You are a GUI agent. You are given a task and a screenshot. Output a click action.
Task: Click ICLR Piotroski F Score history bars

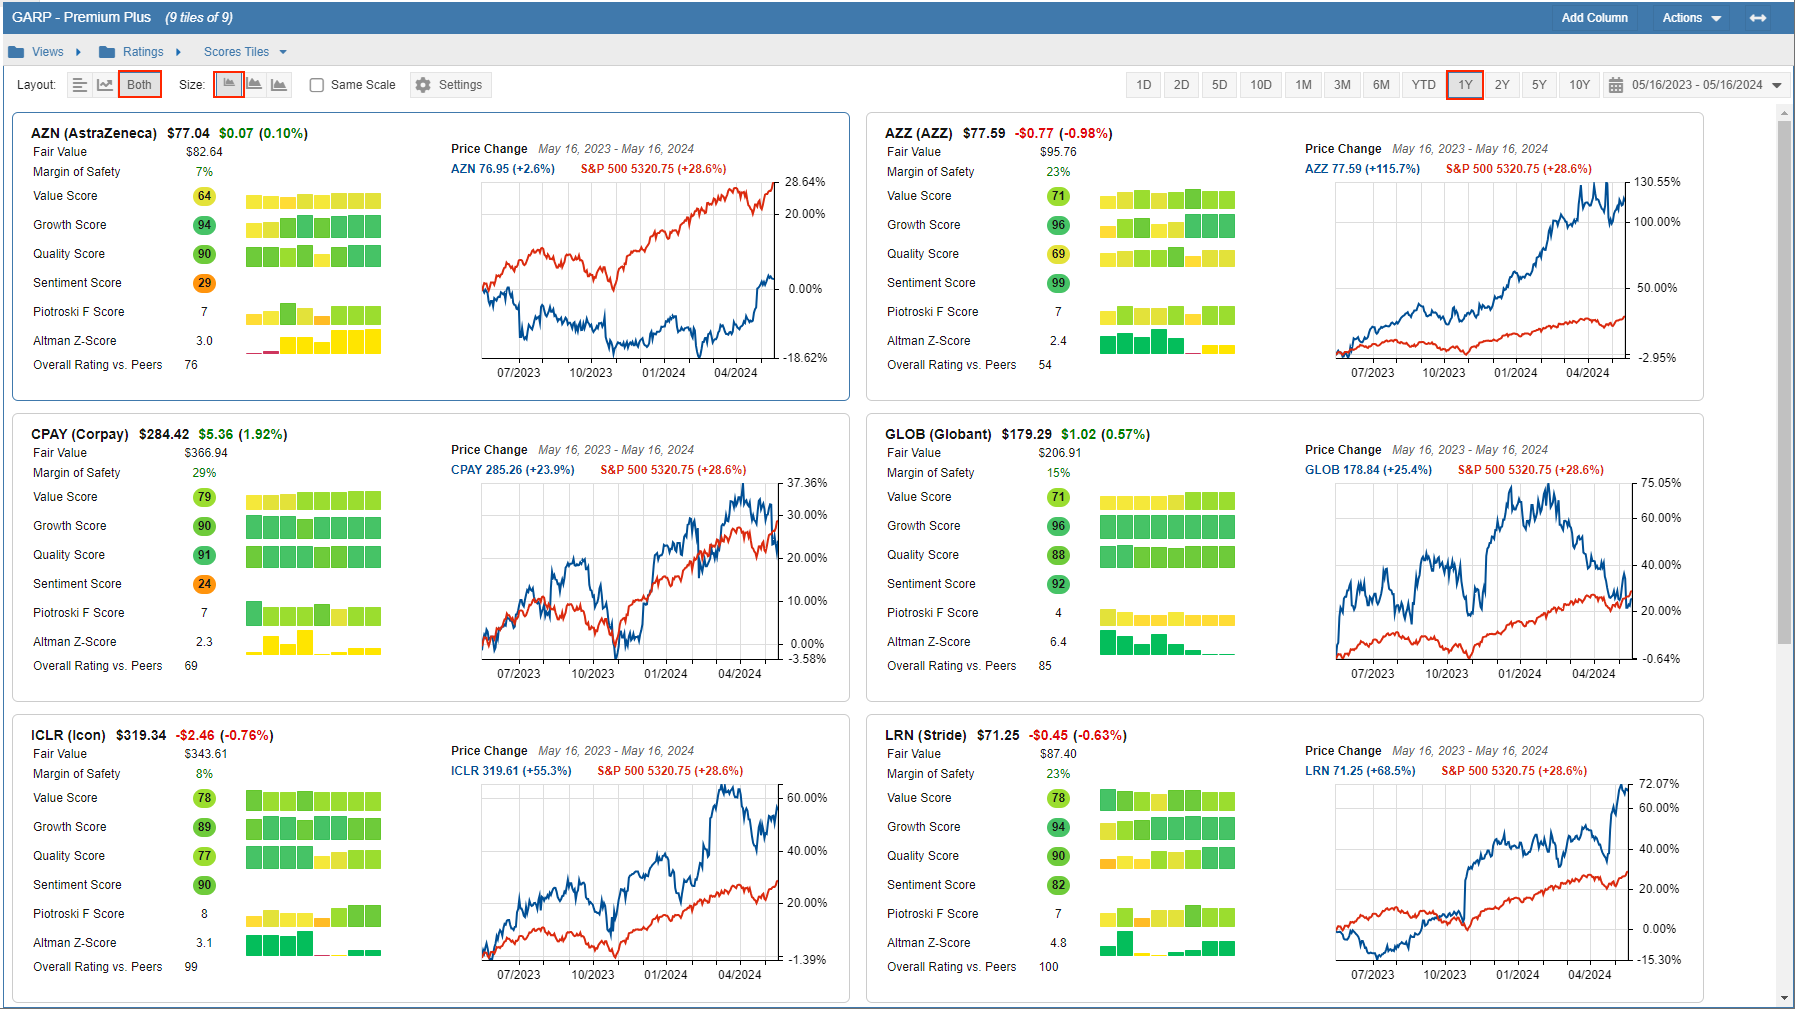(313, 915)
